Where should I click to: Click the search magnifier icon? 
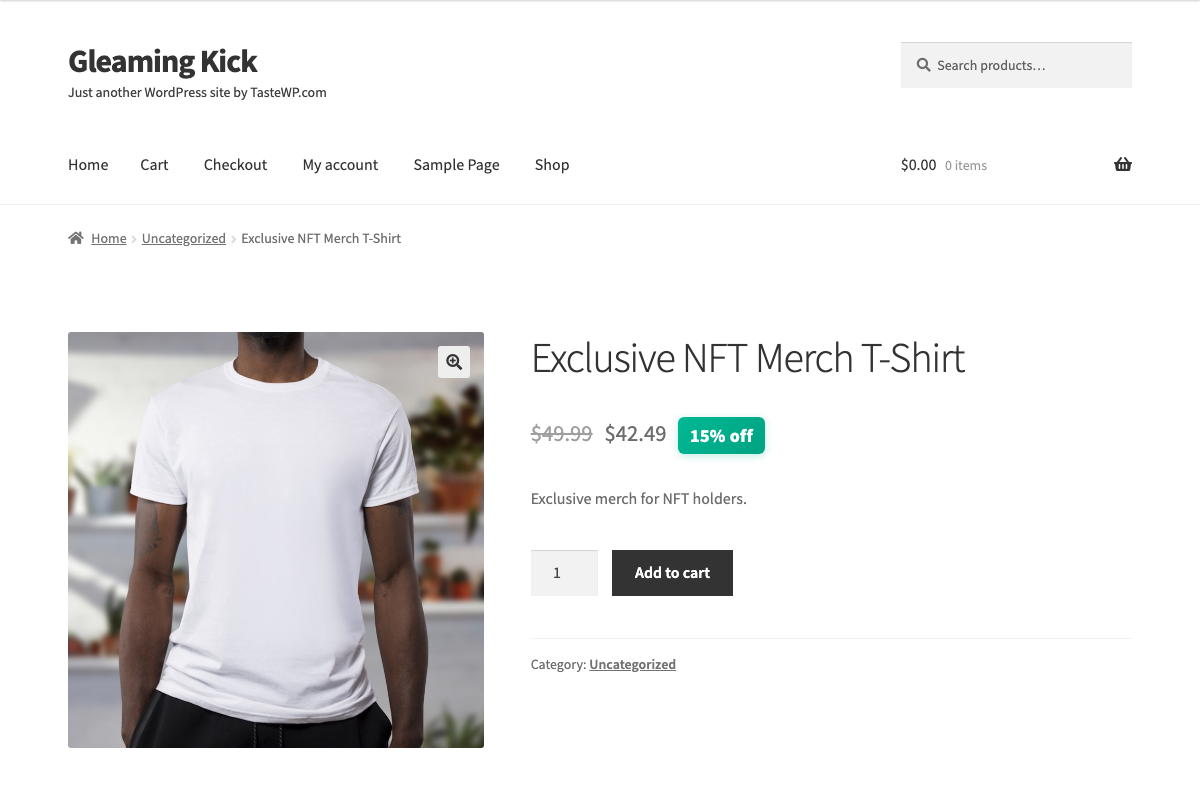pos(923,65)
